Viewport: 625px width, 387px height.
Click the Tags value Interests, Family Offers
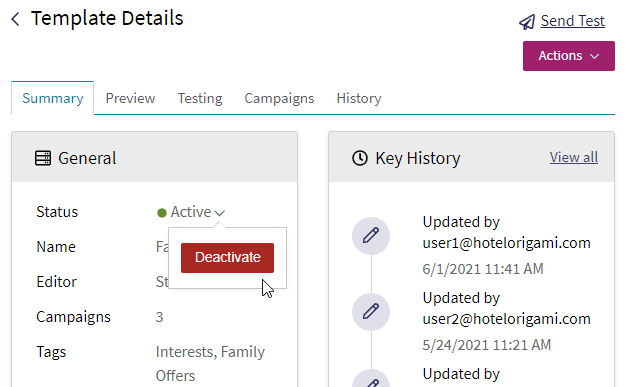coord(210,363)
